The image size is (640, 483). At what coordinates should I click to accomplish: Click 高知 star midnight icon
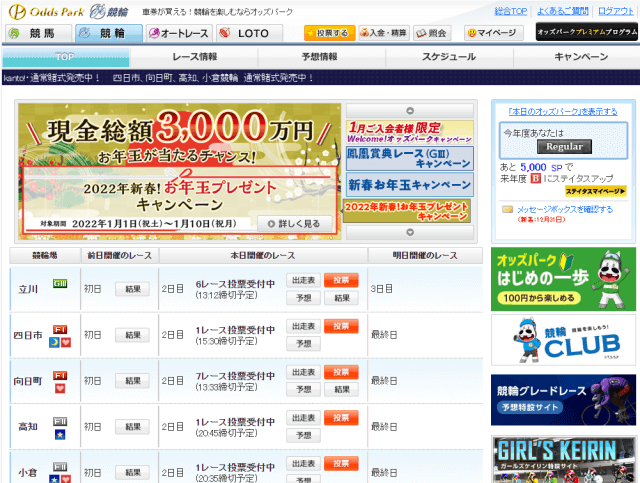(60, 434)
